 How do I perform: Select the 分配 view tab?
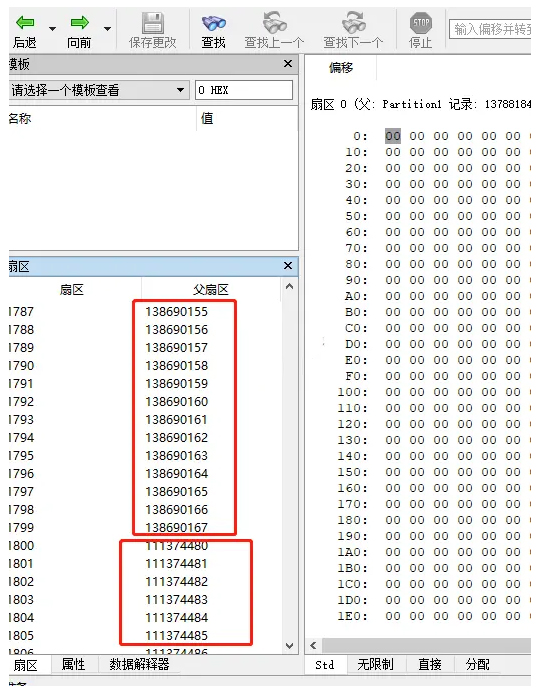(x=478, y=665)
